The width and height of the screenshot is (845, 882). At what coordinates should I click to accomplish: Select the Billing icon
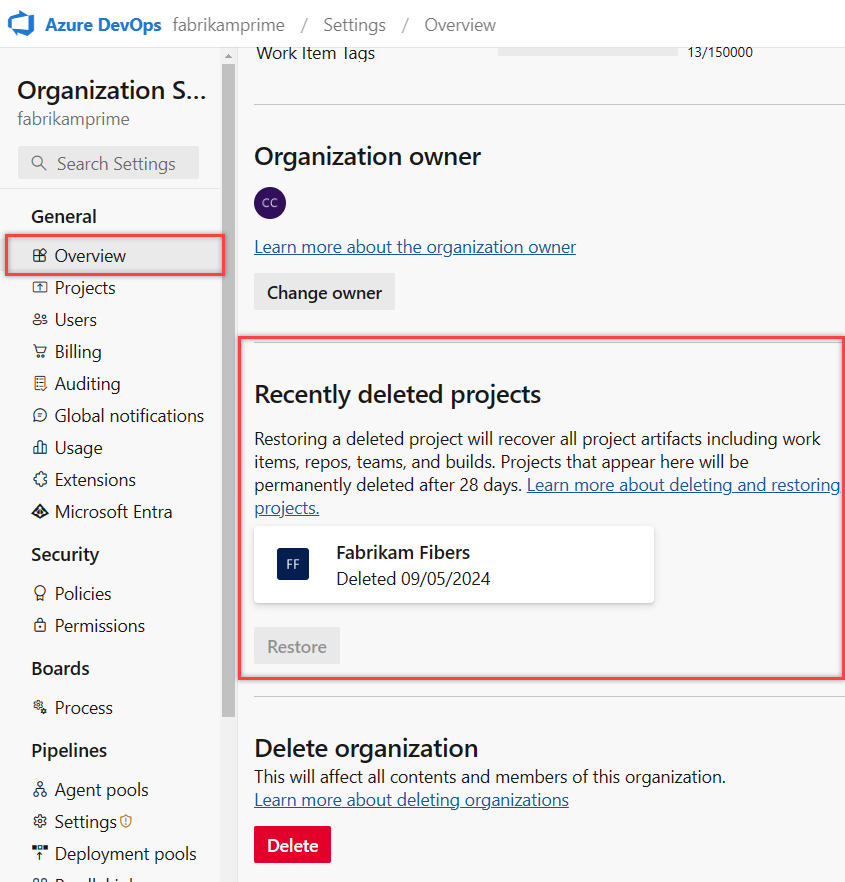[x=45, y=352]
